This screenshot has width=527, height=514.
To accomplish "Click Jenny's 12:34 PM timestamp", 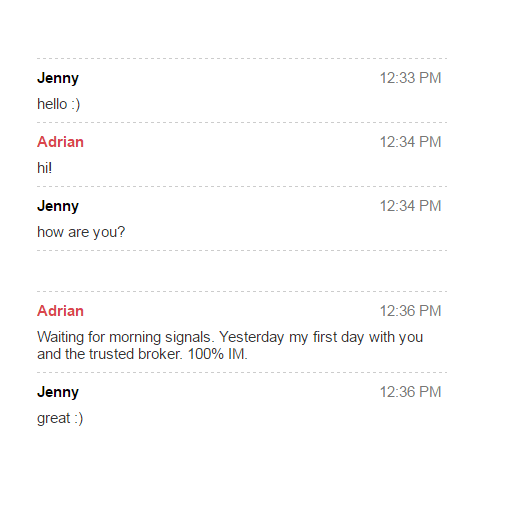I will click(410, 206).
